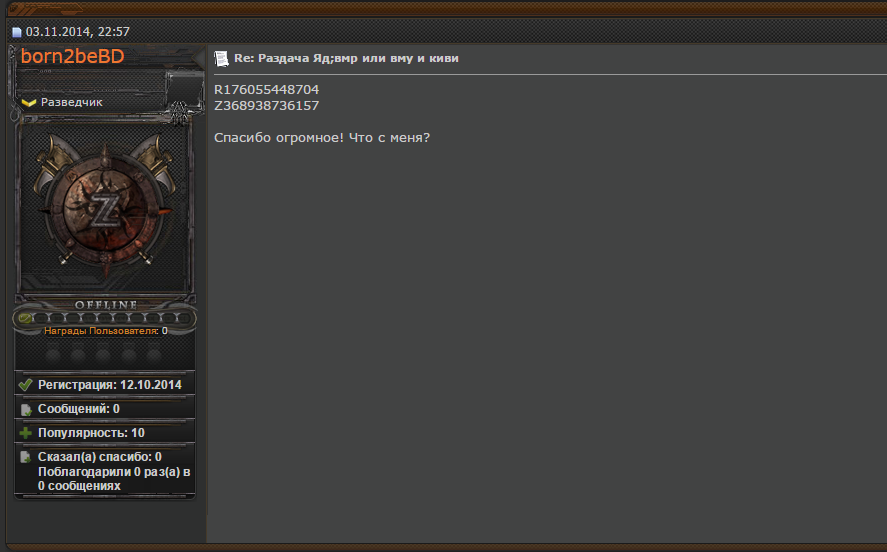Click the Сказал(а) спасибо: 0 text
The image size is (887, 552).
pos(100,457)
